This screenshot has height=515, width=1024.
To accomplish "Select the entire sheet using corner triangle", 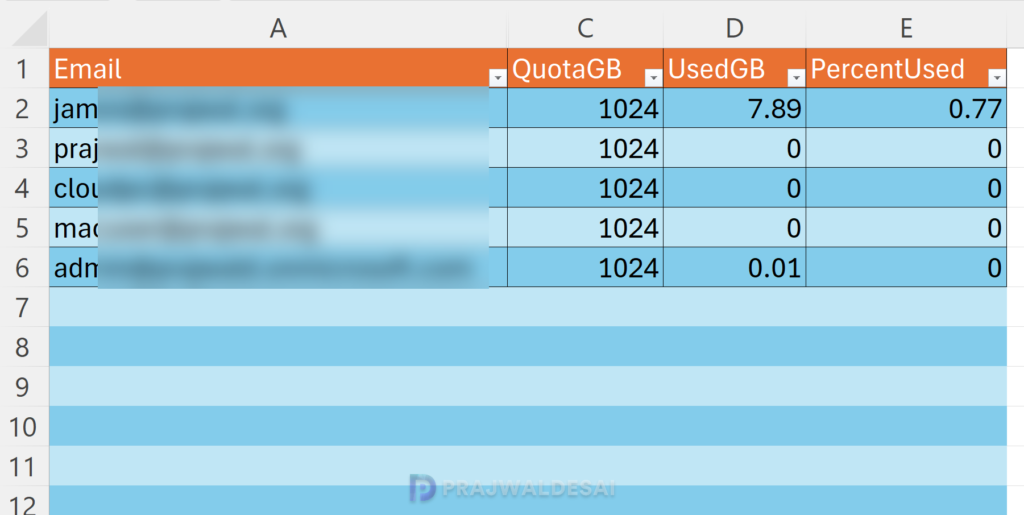I will click(29, 29).
